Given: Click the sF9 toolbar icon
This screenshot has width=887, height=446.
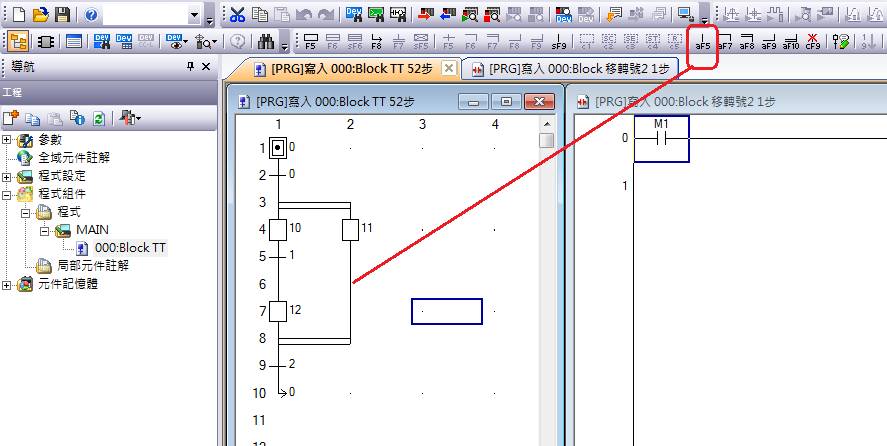Looking at the screenshot, I should click(x=559, y=42).
